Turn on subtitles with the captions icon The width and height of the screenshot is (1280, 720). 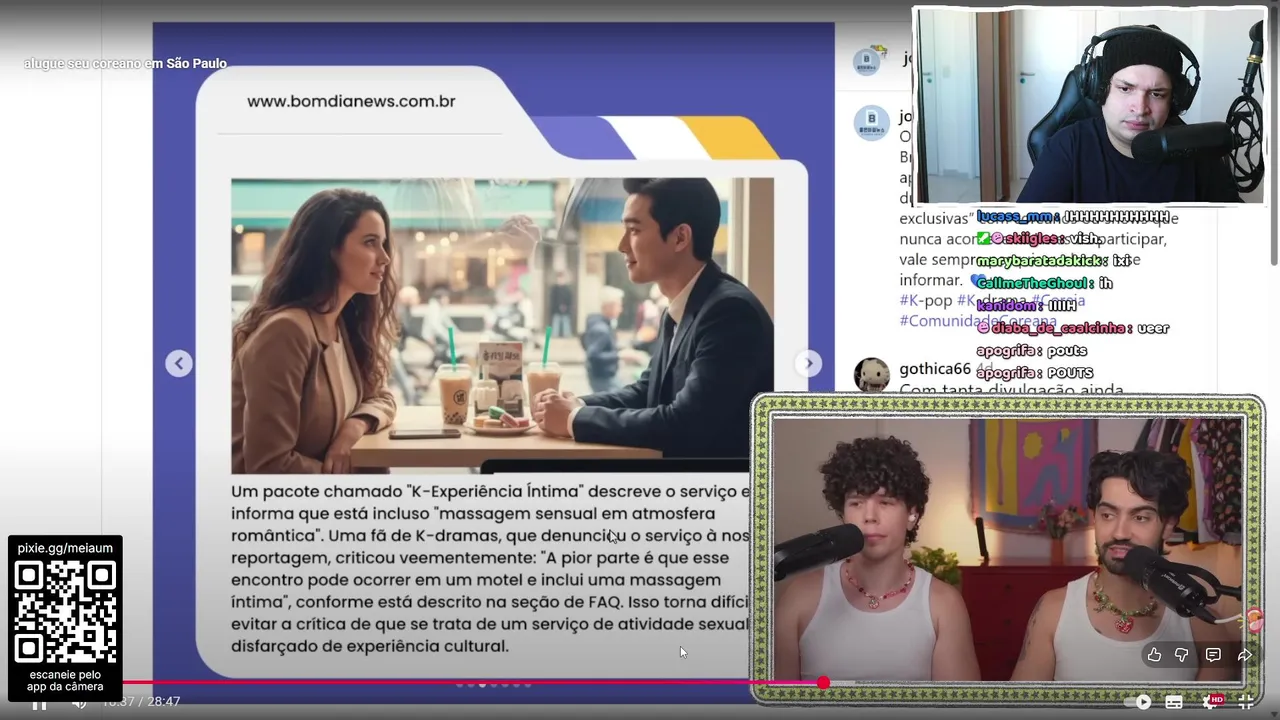1174,702
